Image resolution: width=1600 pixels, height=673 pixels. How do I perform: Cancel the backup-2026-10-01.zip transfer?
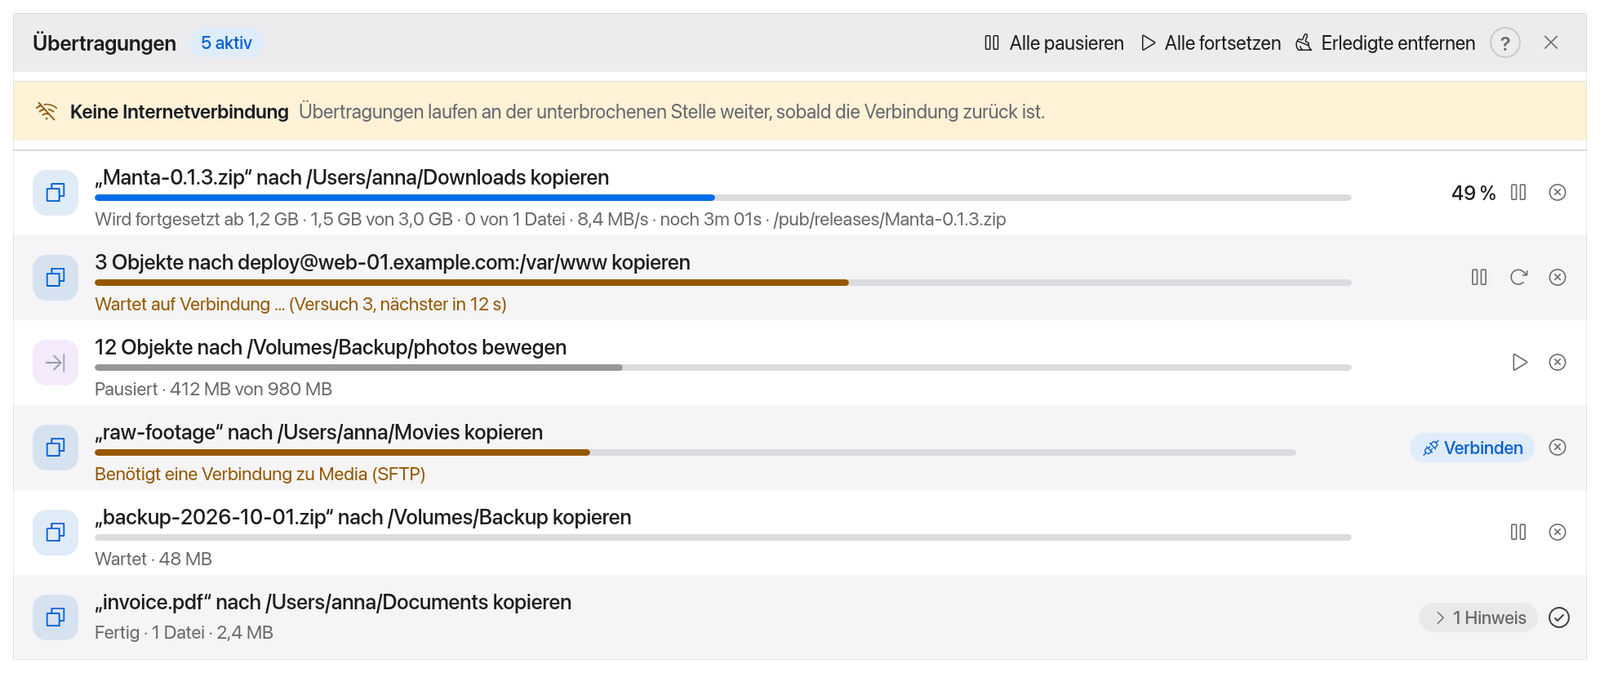(1557, 532)
